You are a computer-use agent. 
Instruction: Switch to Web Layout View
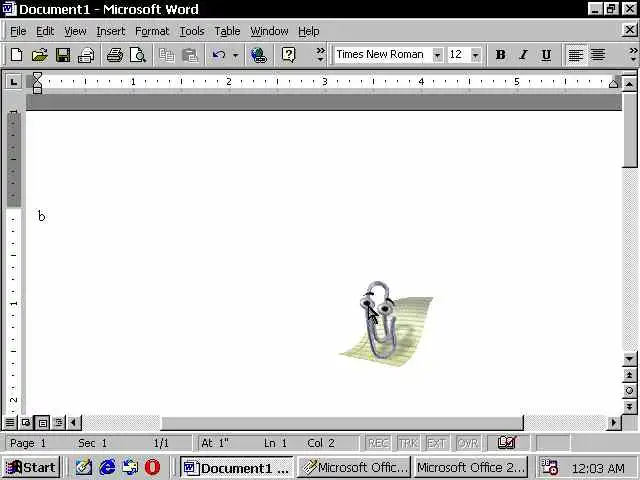click(x=26, y=423)
